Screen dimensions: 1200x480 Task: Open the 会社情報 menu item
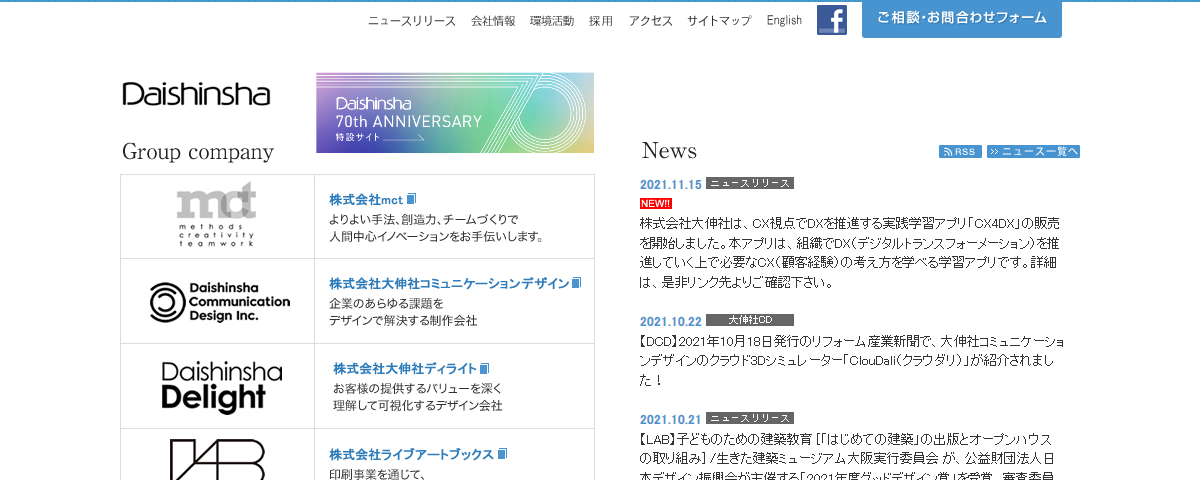tap(493, 21)
